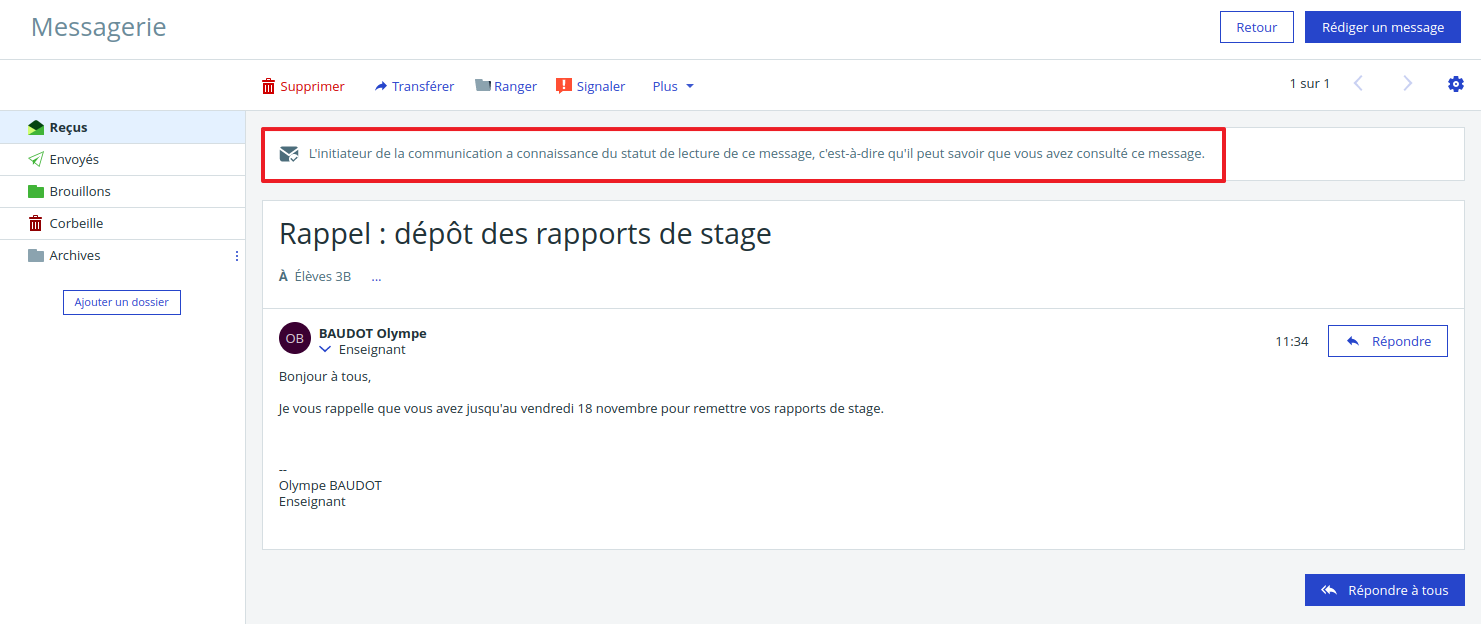
Task: Click Répondre à tous button
Action: click(x=1384, y=590)
